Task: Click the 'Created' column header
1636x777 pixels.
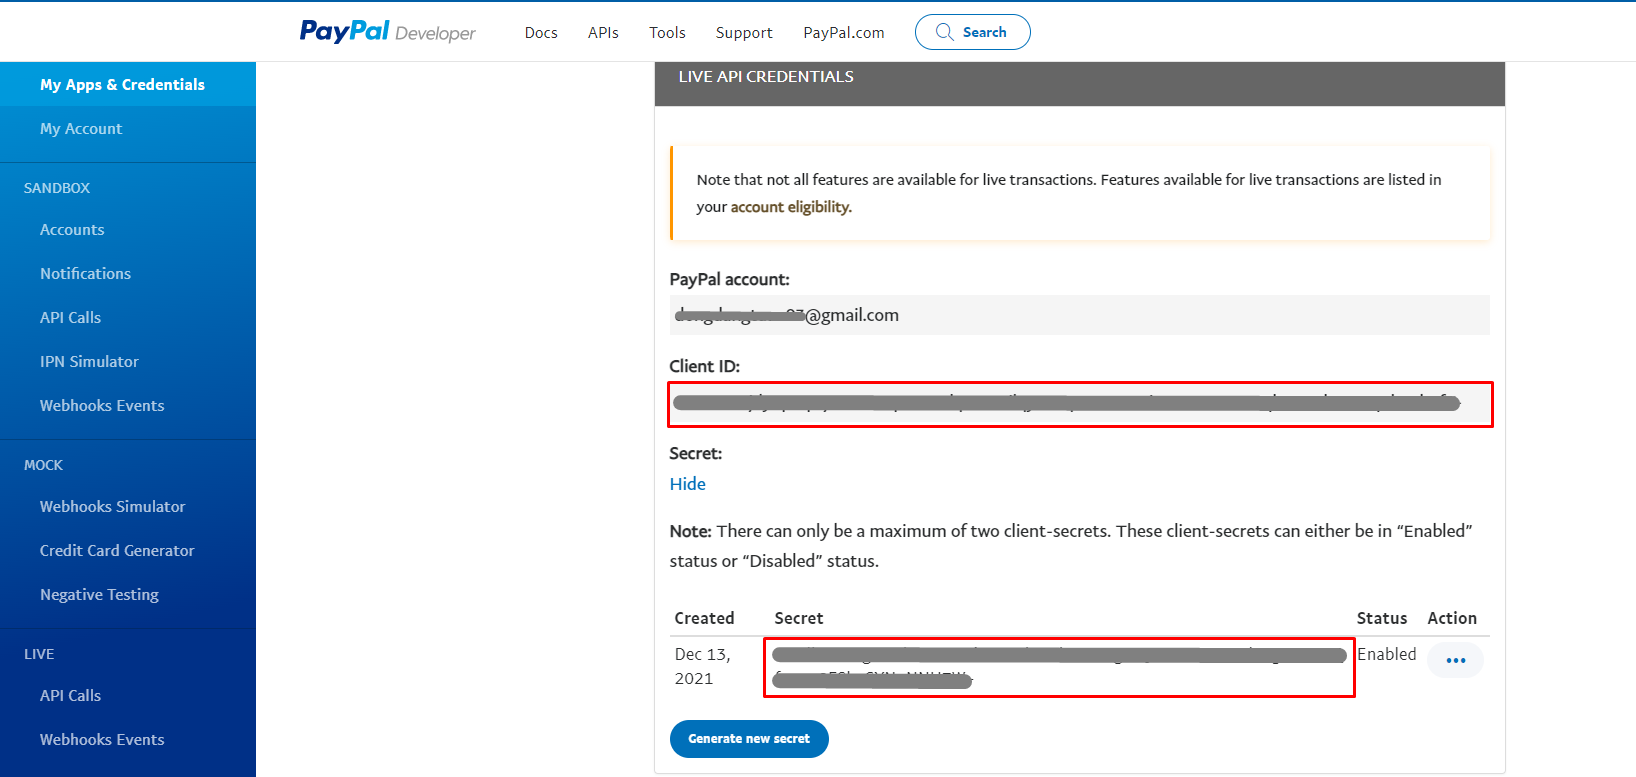Action: coord(704,618)
